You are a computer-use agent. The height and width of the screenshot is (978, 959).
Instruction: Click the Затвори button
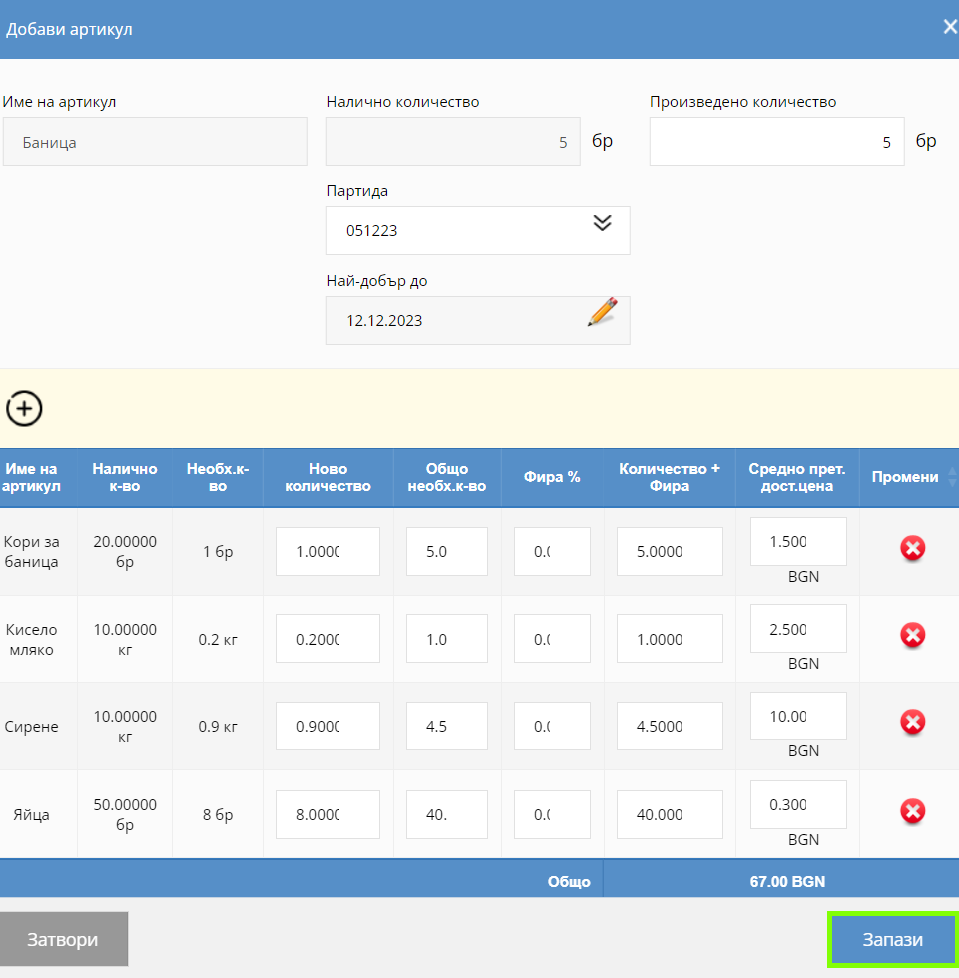64,939
